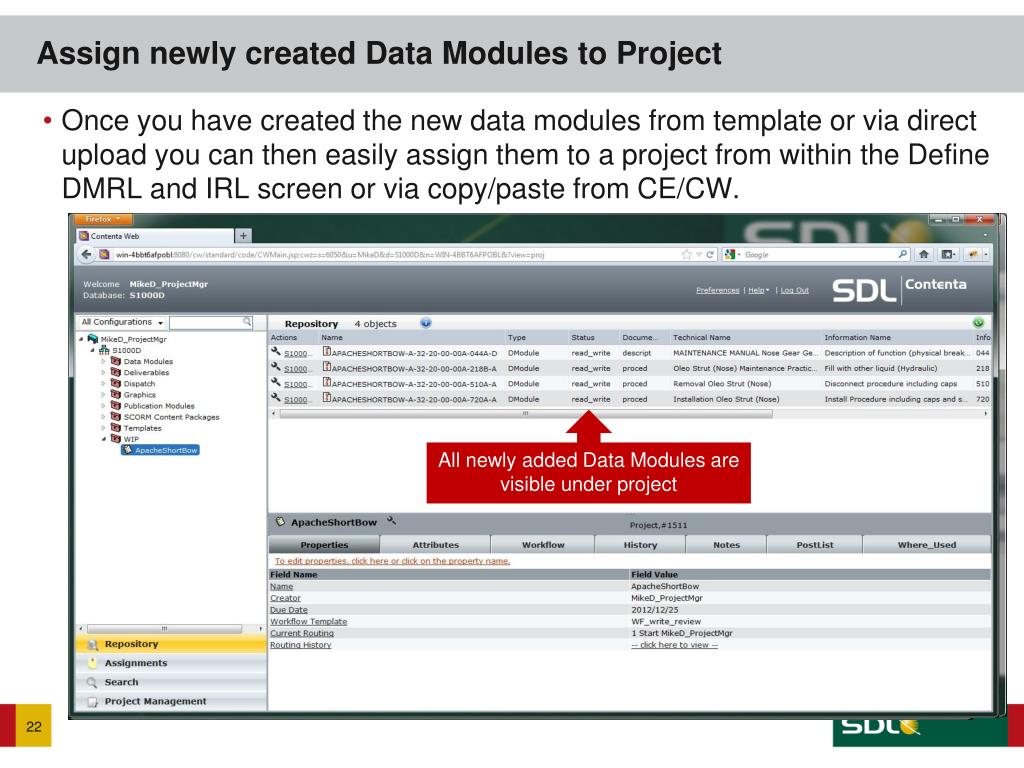Switch to the Properties tab
This screenshot has height=768, width=1024.
pyautogui.click(x=324, y=545)
